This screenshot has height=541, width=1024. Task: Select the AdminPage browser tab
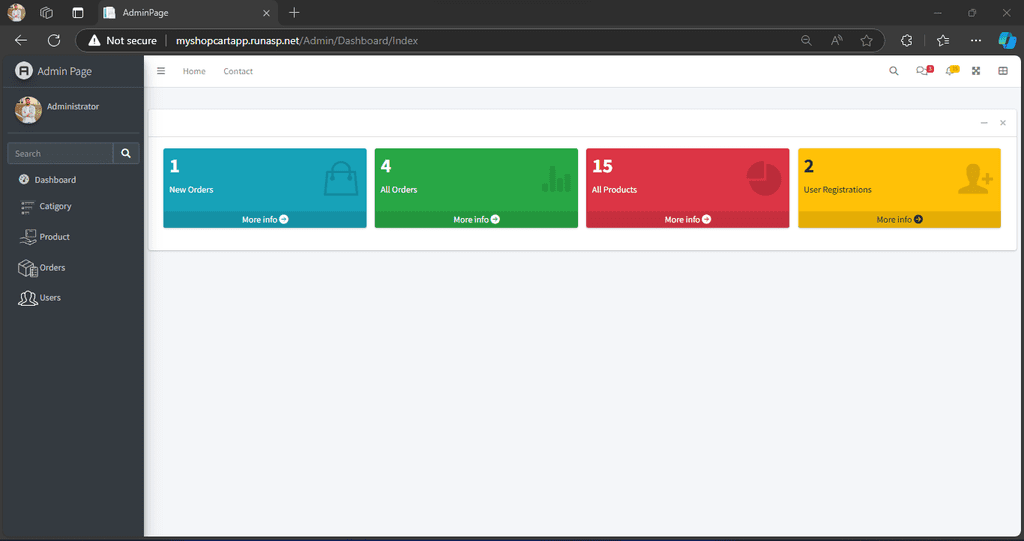pyautogui.click(x=188, y=13)
